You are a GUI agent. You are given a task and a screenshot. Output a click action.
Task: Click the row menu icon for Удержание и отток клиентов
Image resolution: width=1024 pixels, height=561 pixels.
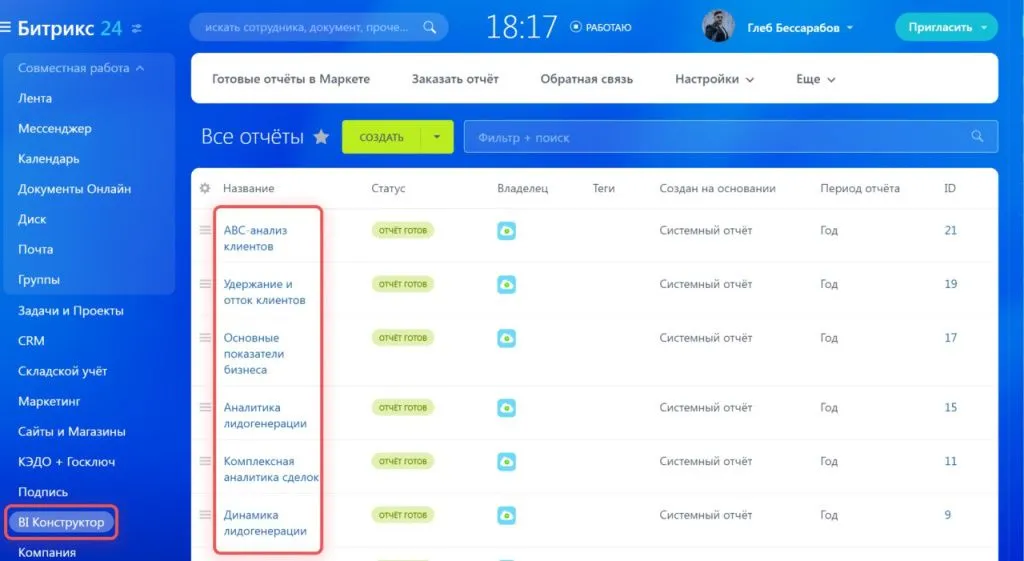click(206, 284)
